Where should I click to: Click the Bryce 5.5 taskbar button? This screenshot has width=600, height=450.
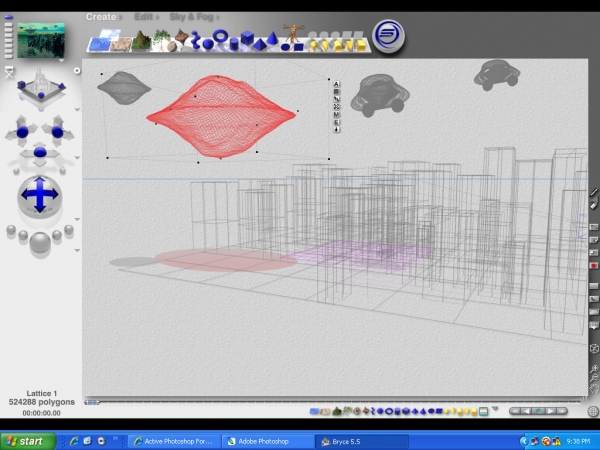pyautogui.click(x=362, y=441)
